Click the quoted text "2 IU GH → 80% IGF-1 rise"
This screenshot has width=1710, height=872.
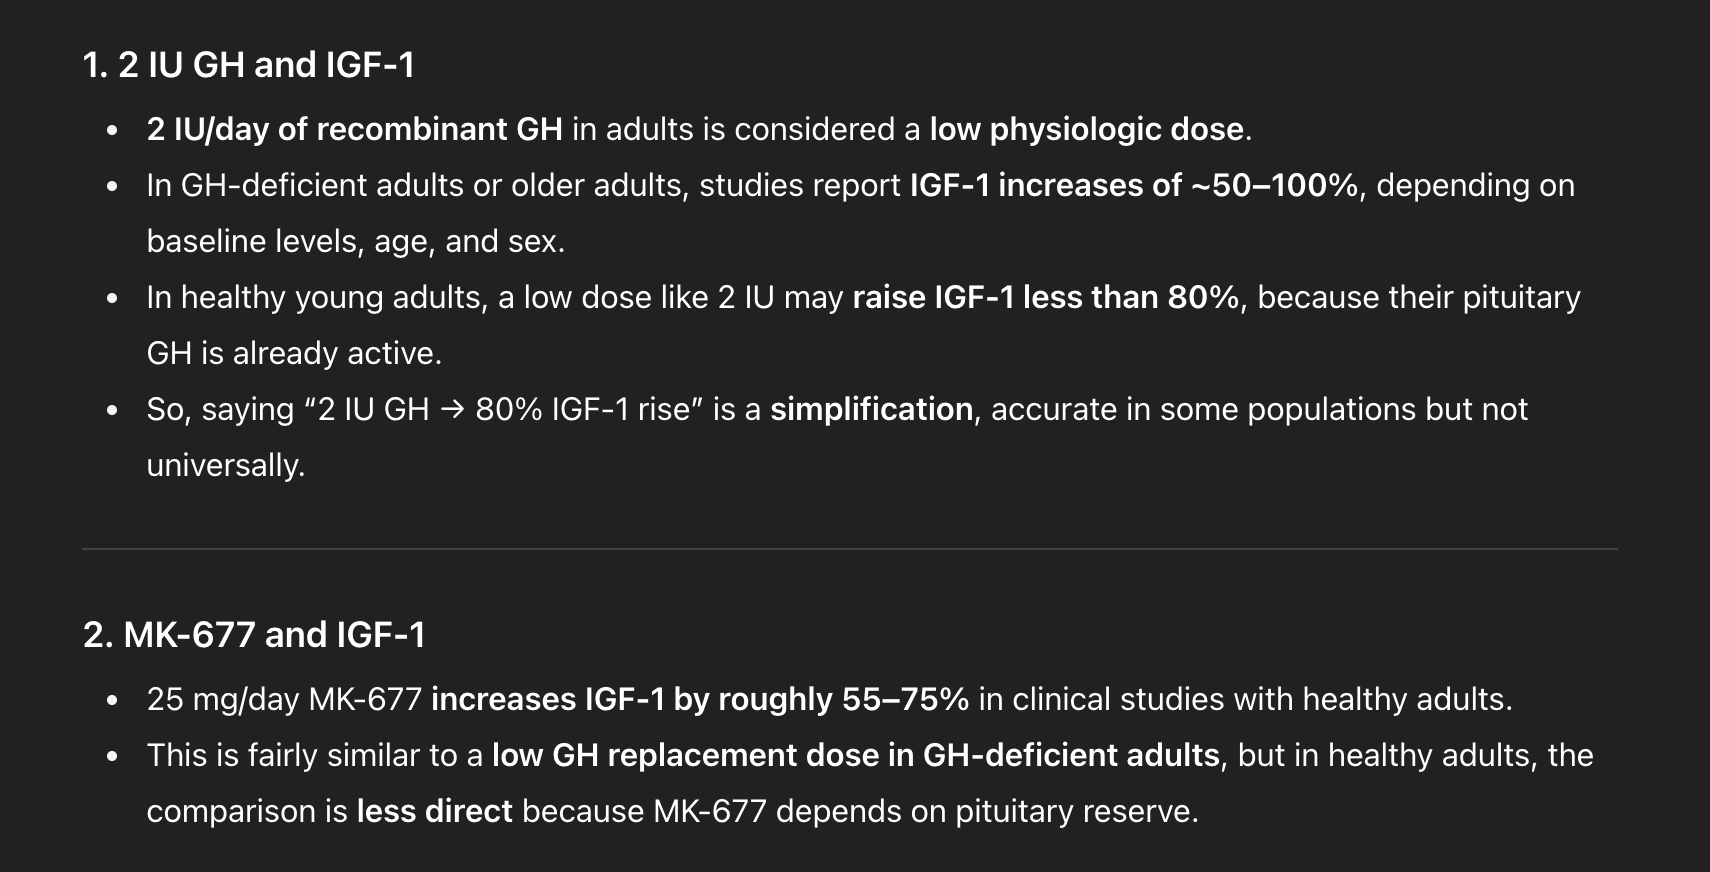[x=504, y=409]
